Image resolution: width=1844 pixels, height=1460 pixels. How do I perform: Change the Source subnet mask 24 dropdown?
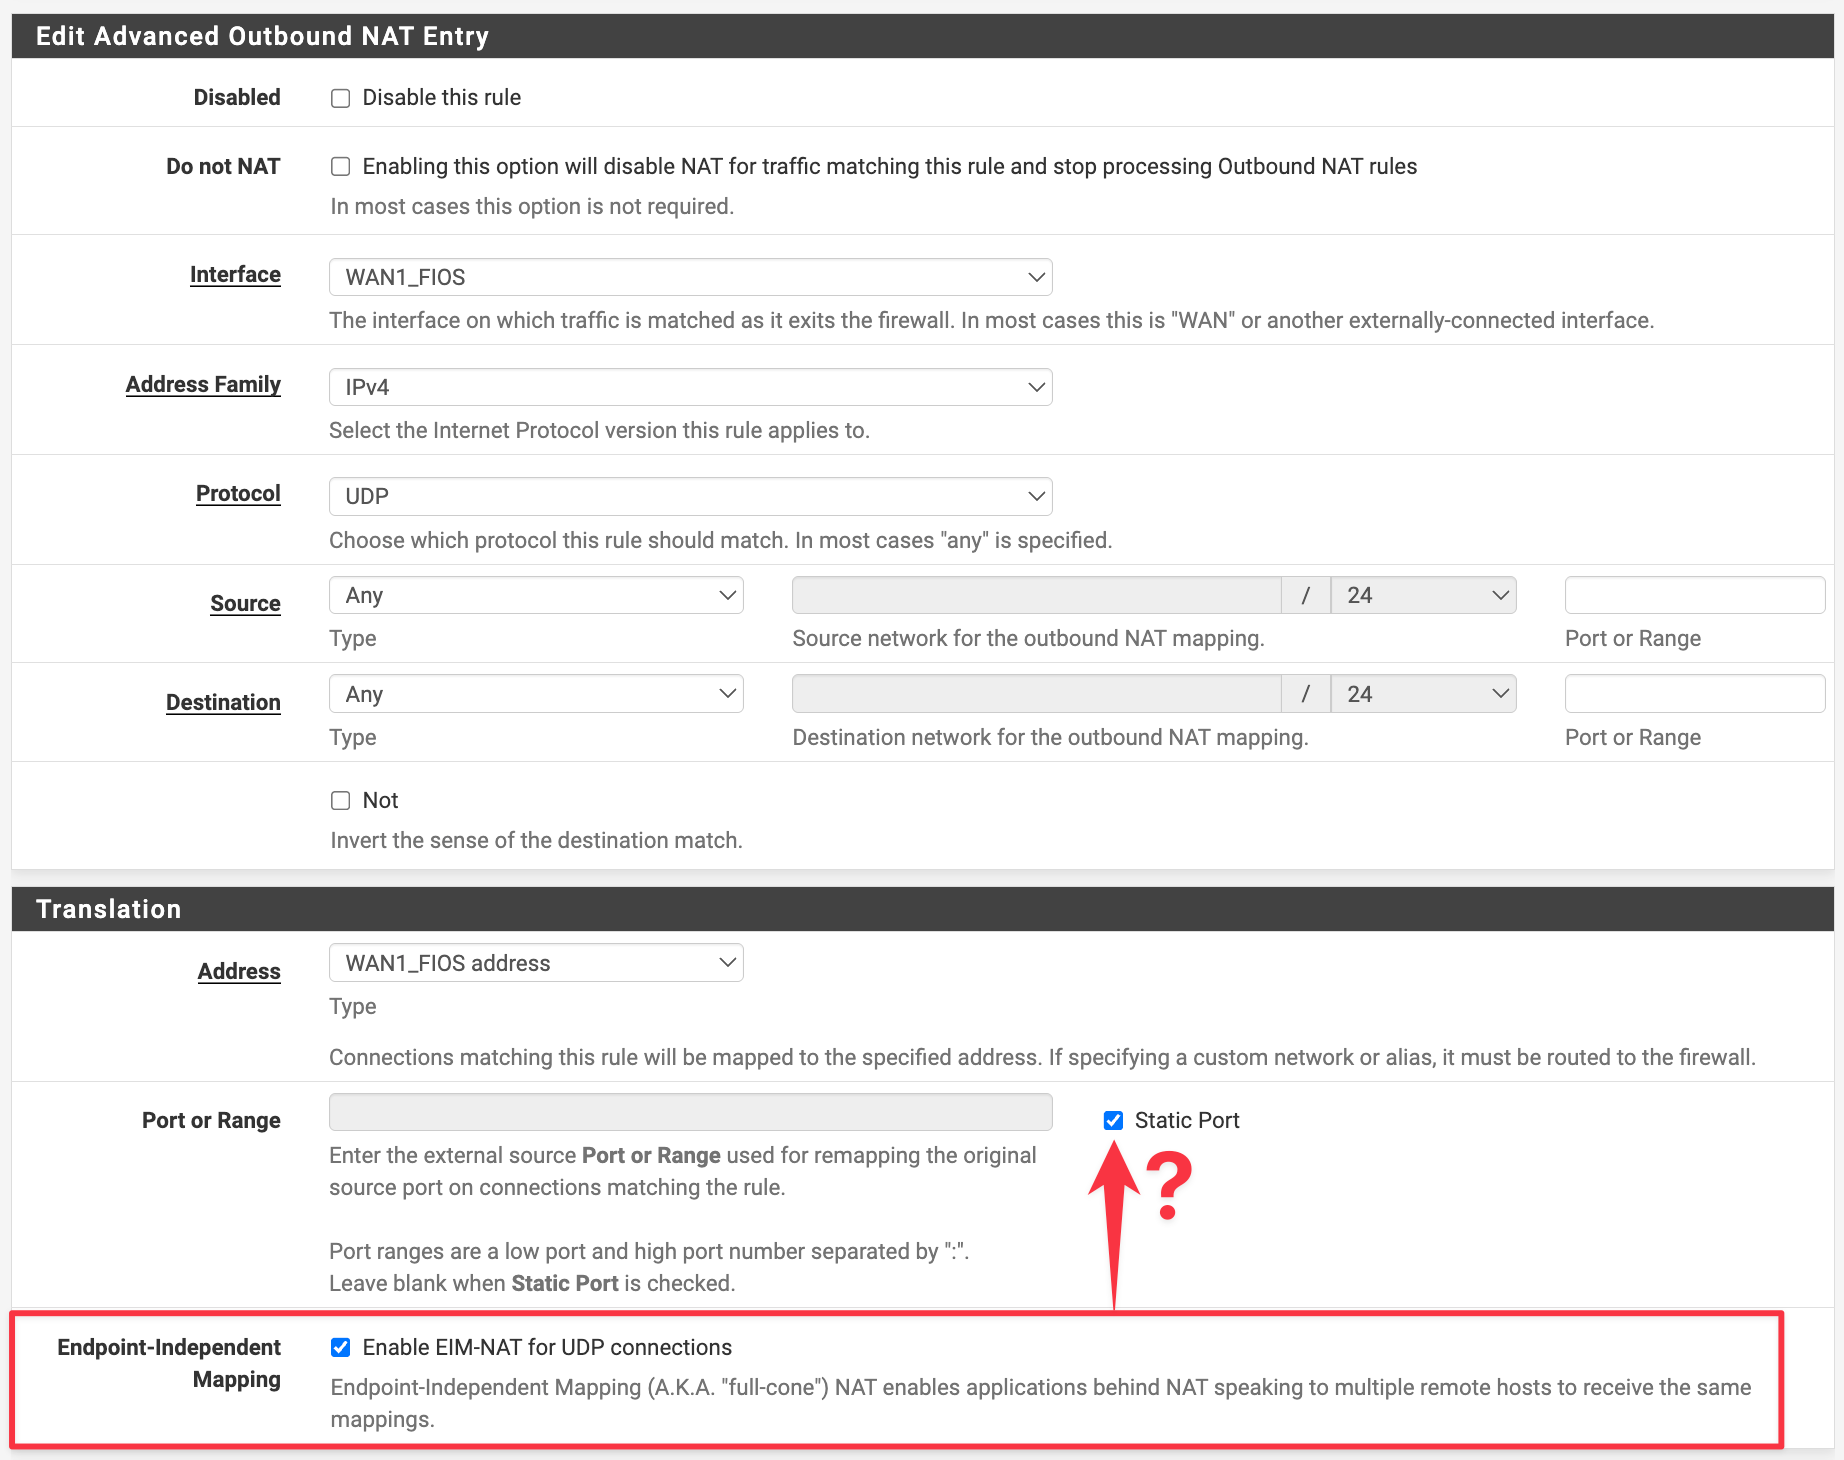tap(1423, 595)
